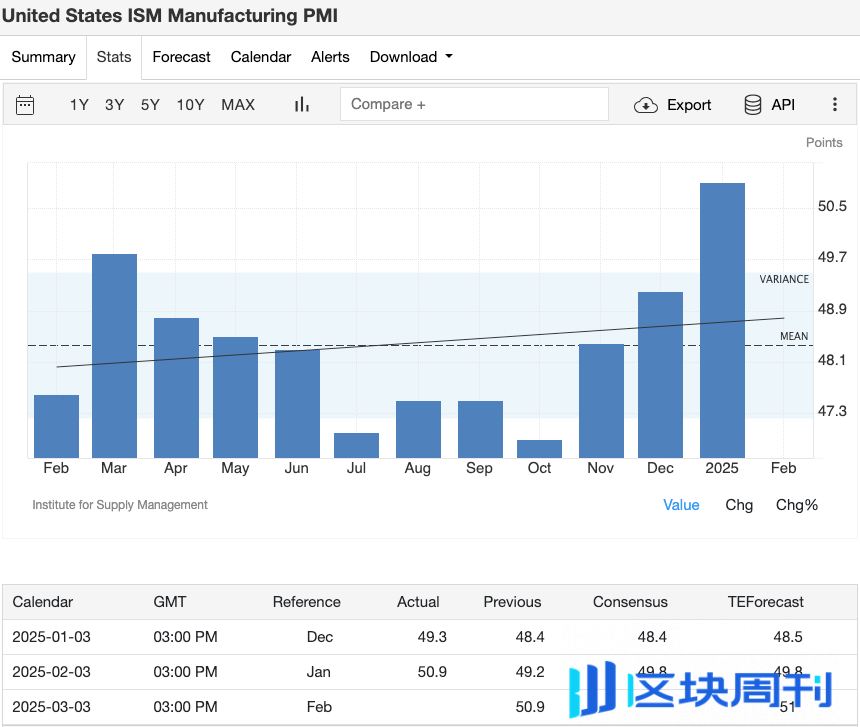Image resolution: width=860 pixels, height=727 pixels.
Task: Click the Dec bar in chart
Action: [x=660, y=375]
